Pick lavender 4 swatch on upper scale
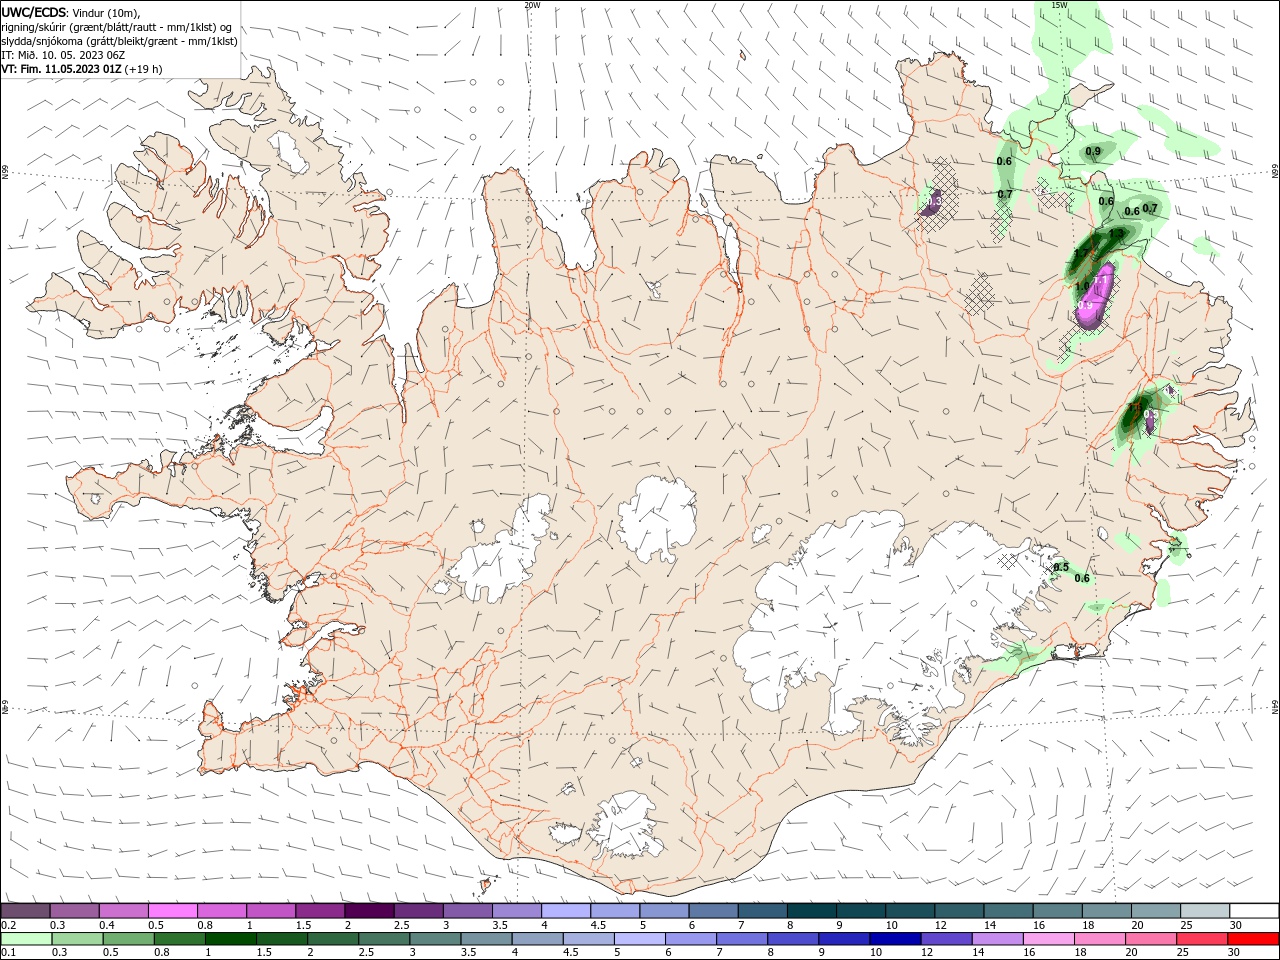 pos(565,911)
